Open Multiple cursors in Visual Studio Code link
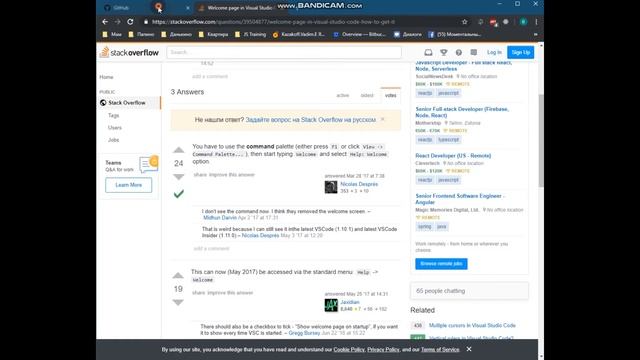Image resolution: width=640 pixels, height=360 pixels. pos(472,325)
